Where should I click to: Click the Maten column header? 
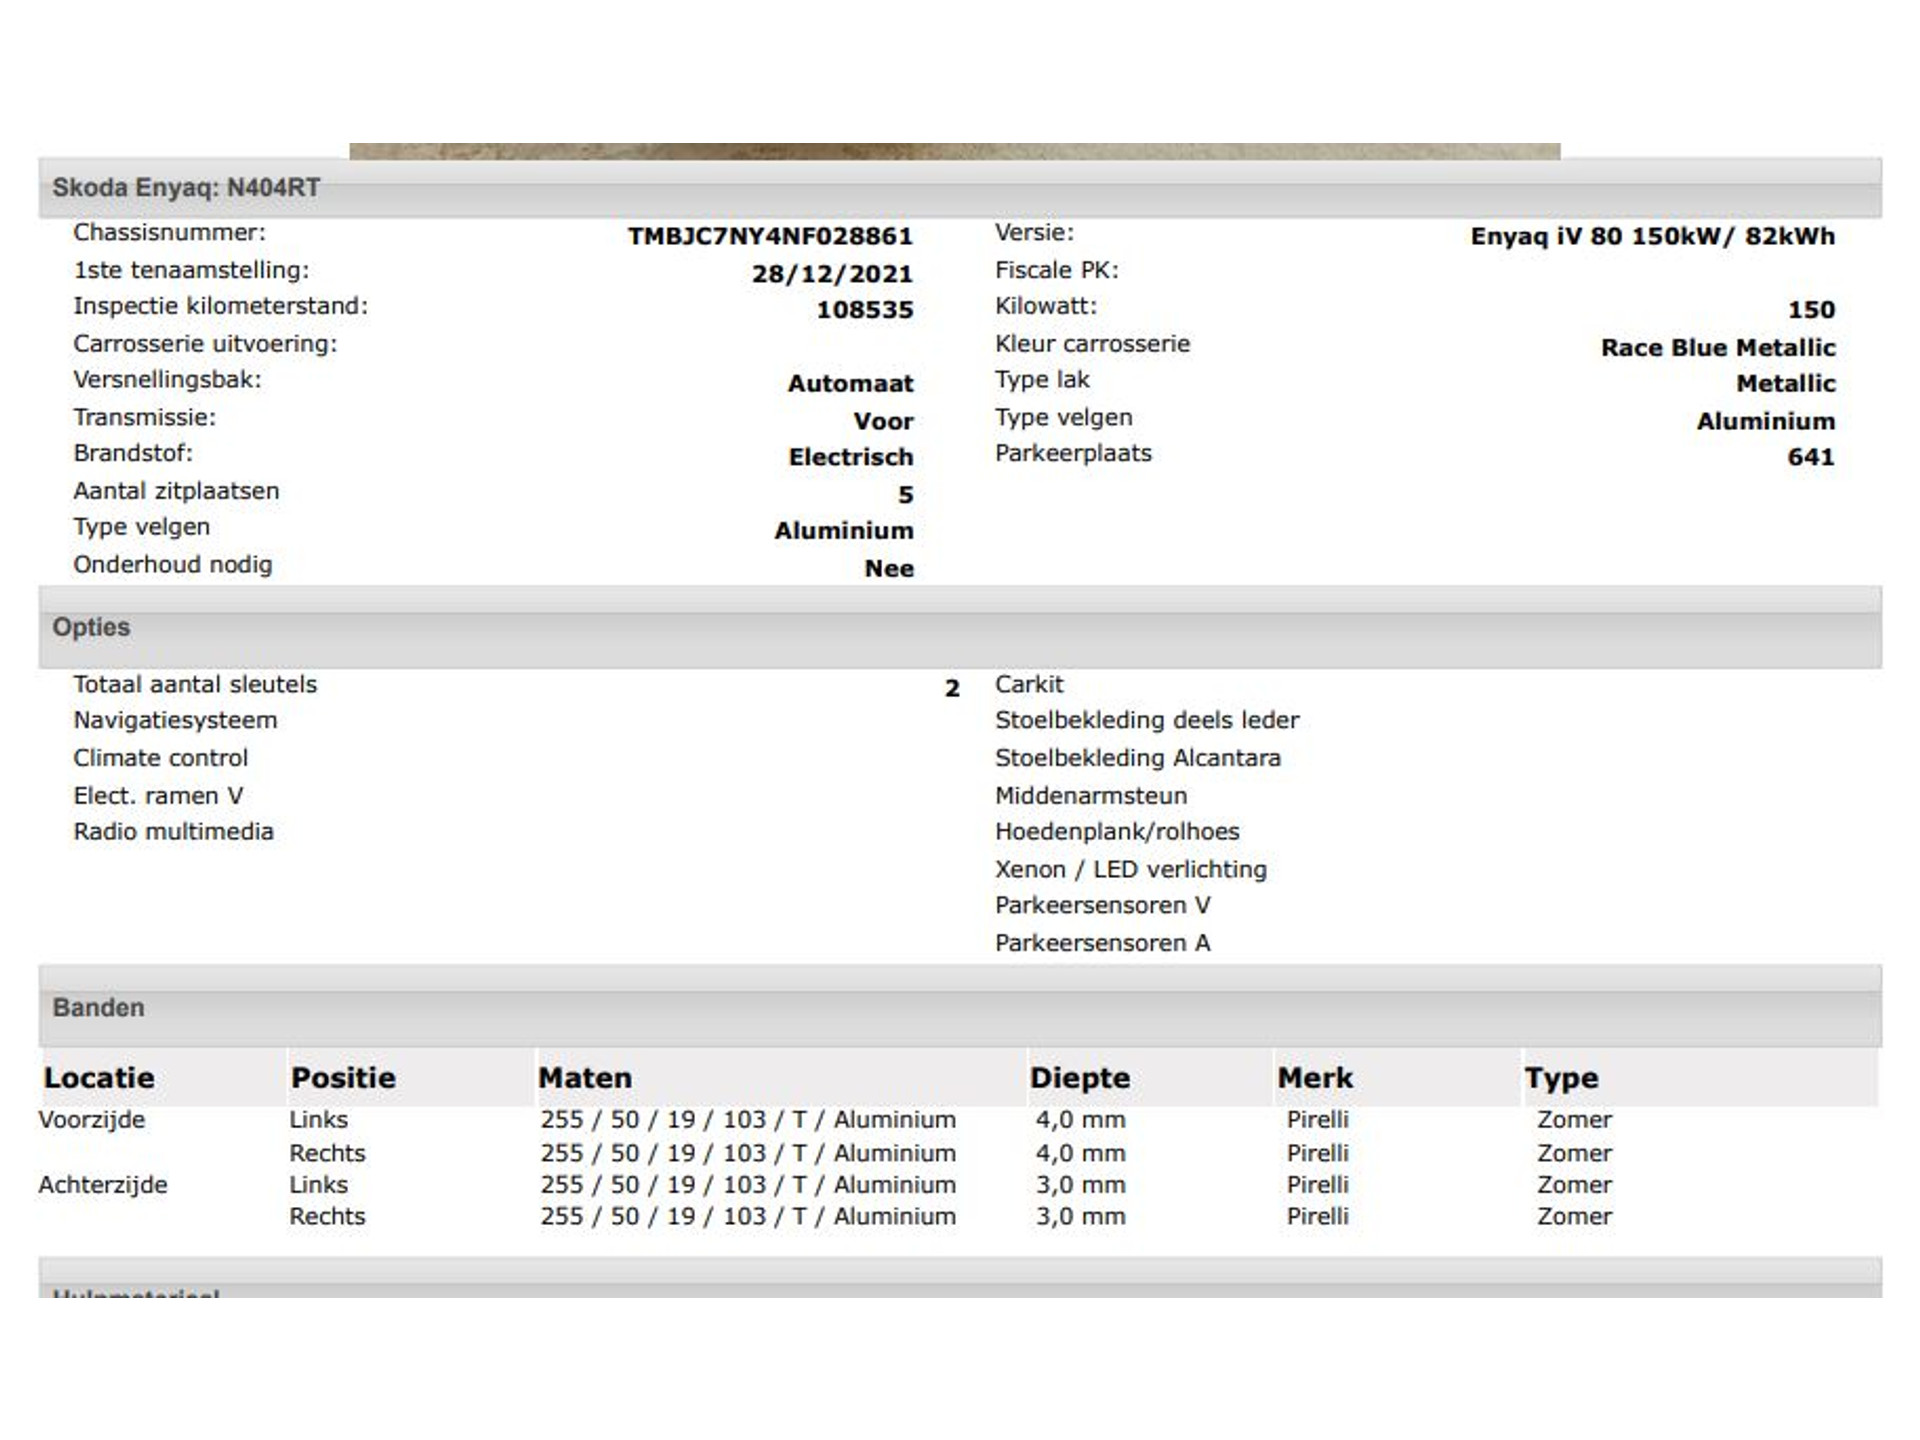pyautogui.click(x=585, y=1078)
